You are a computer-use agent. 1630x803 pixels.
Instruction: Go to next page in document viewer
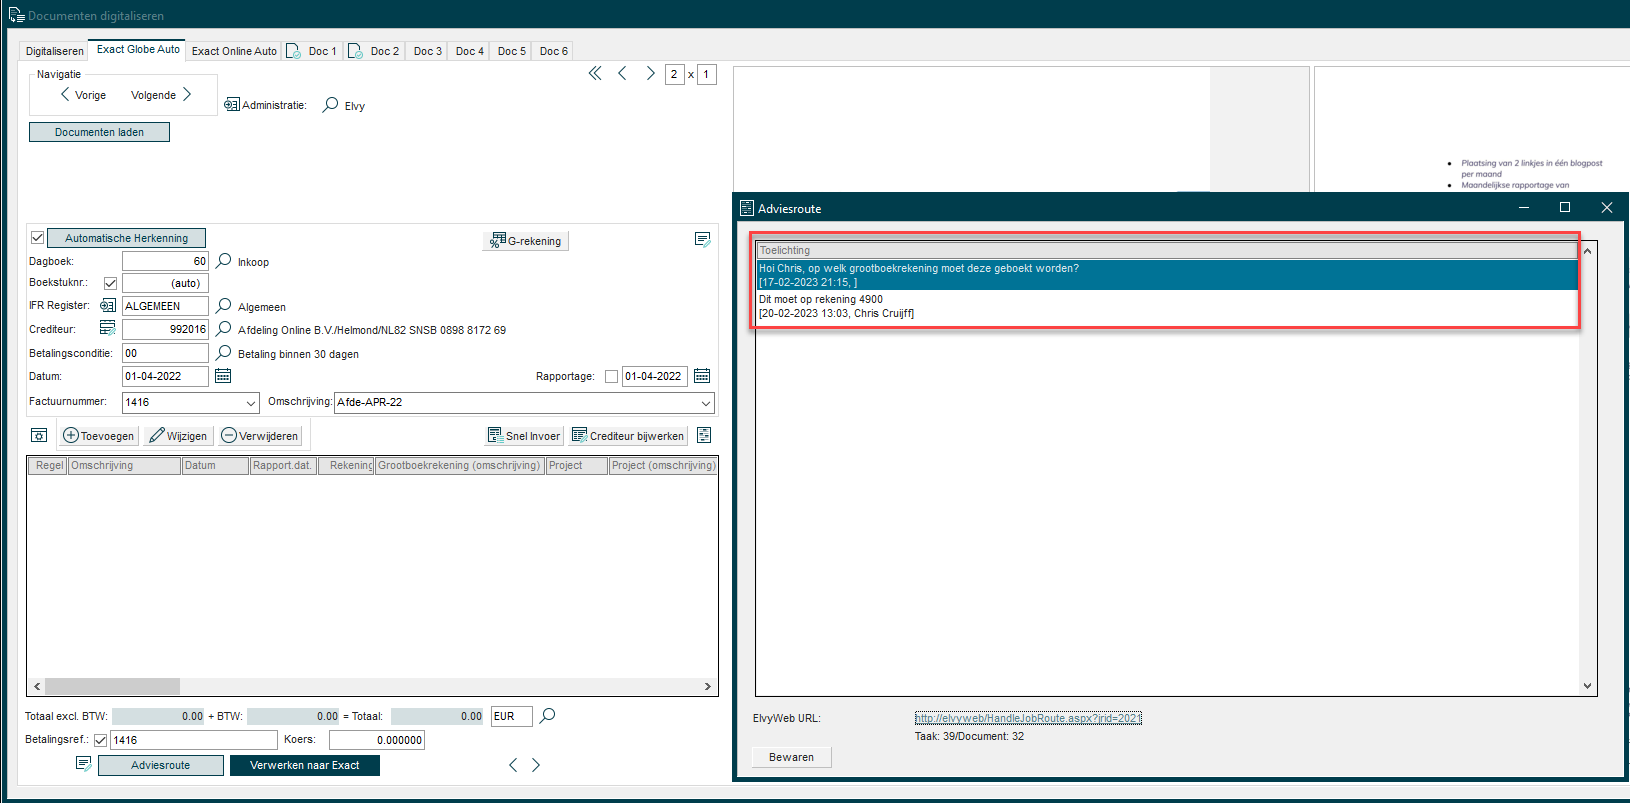pos(651,73)
